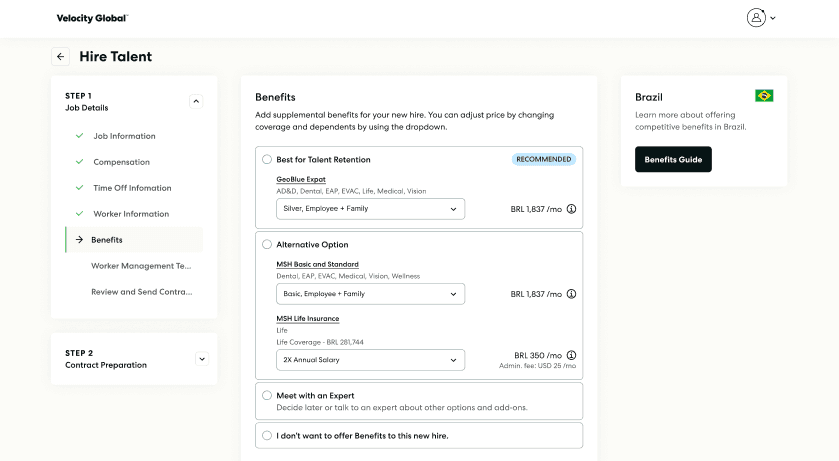Click info icon for MSH Basic and Standard price
The width and height of the screenshot is (839, 461).
pyautogui.click(x=571, y=294)
